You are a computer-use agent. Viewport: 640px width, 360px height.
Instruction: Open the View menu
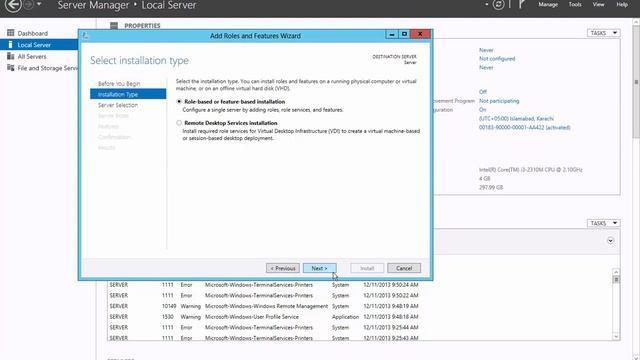click(598, 4)
